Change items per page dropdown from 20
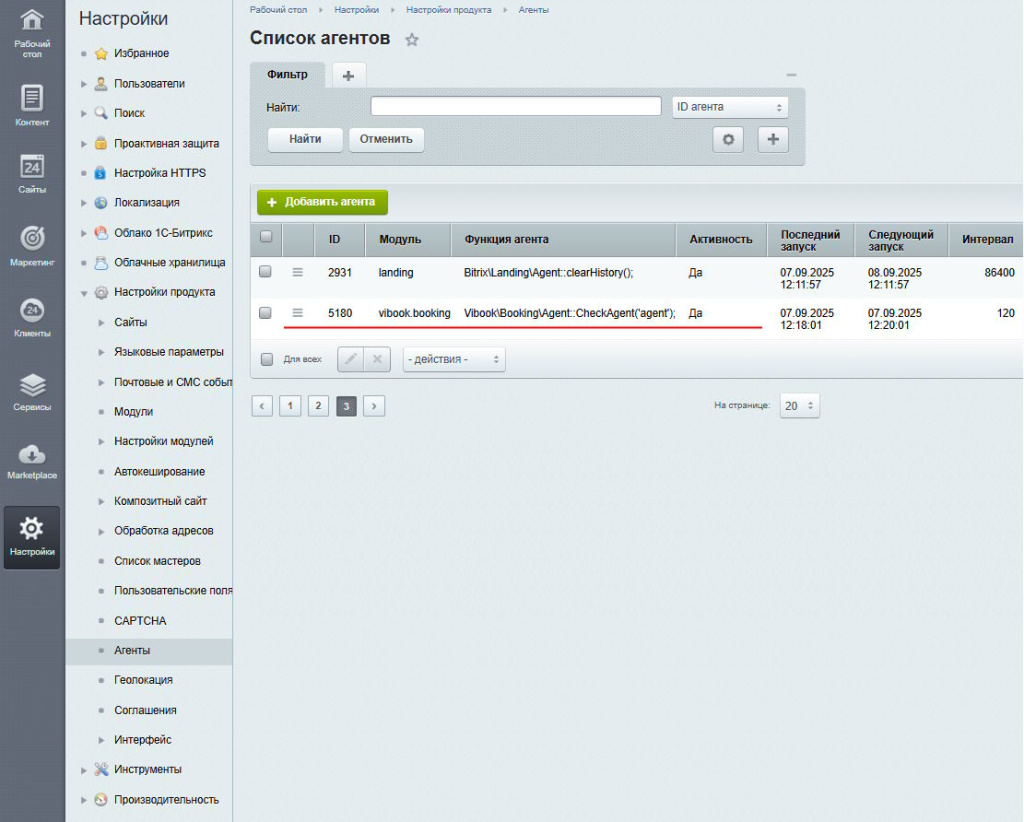Image resolution: width=1024 pixels, height=822 pixels. click(x=799, y=406)
